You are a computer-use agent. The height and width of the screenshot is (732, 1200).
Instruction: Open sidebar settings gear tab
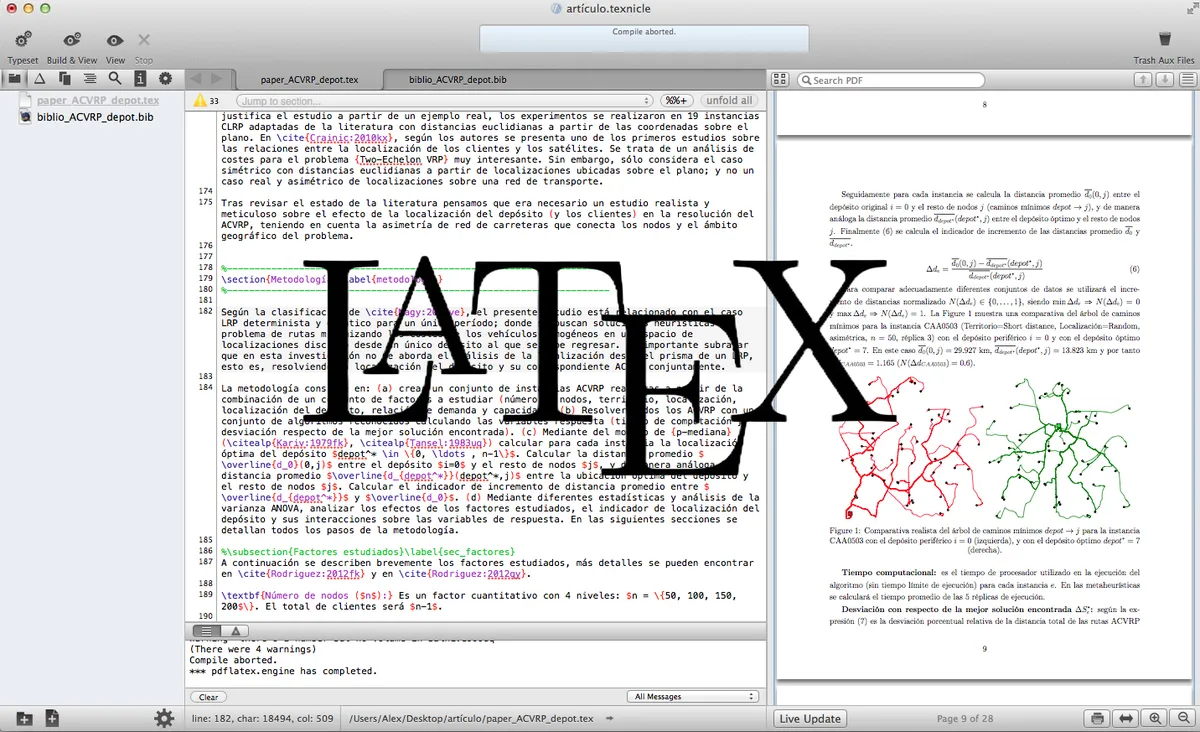tap(165, 78)
